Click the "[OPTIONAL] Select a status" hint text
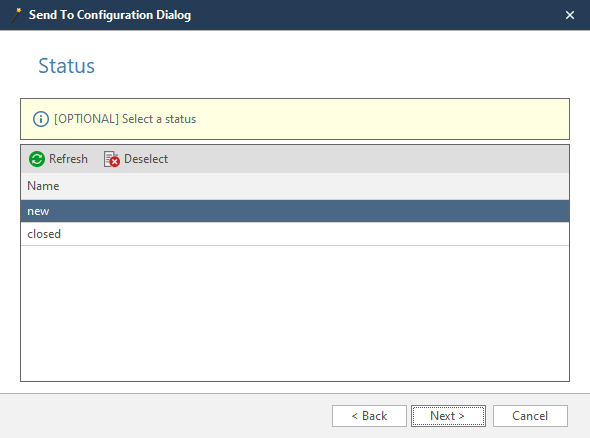Image resolution: width=590 pixels, height=438 pixels. [125, 119]
